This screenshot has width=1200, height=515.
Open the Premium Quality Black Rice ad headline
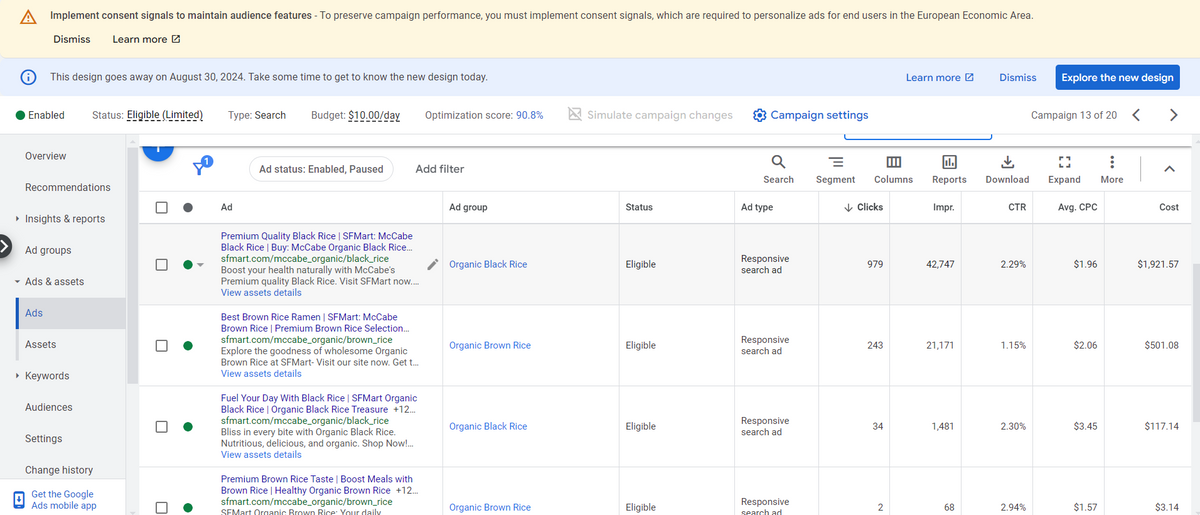316,241
